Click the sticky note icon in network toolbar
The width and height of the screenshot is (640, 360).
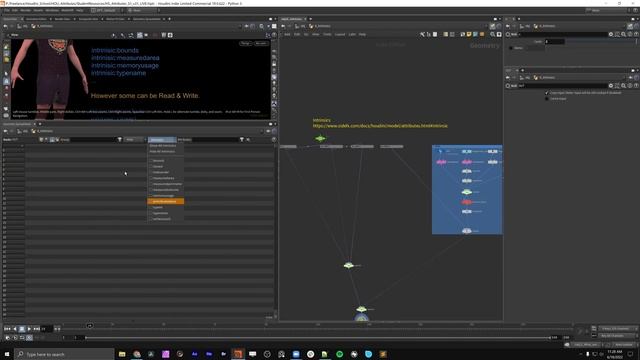point(469,35)
